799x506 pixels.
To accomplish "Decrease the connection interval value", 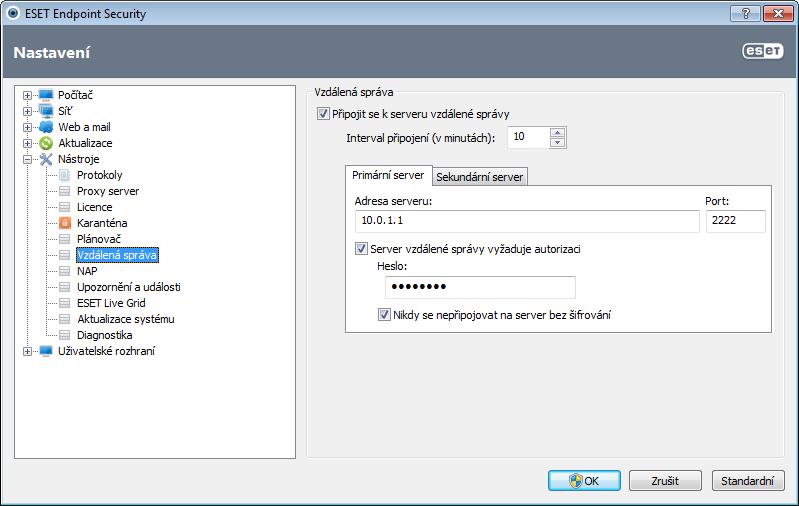I will tap(557, 142).
